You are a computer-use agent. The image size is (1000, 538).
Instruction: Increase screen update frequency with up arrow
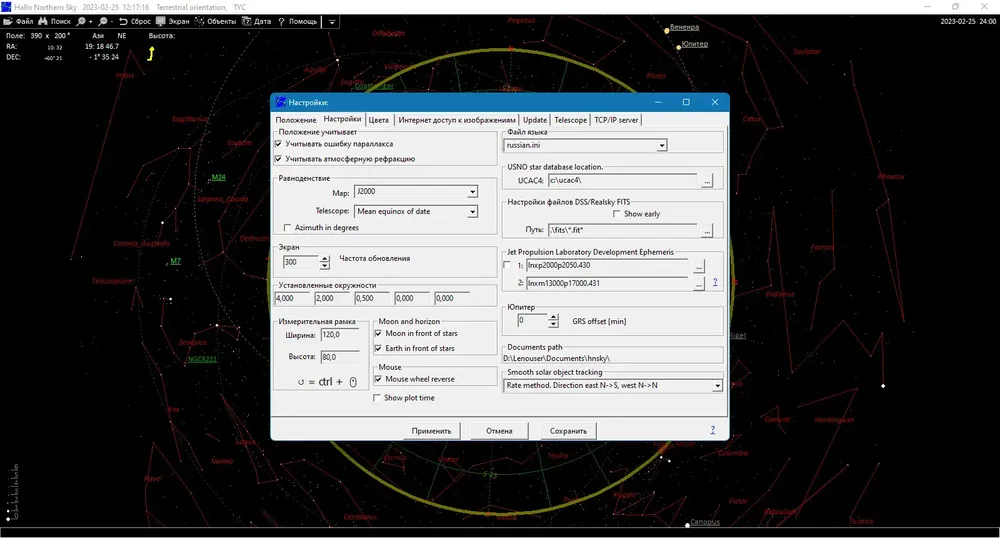325,259
